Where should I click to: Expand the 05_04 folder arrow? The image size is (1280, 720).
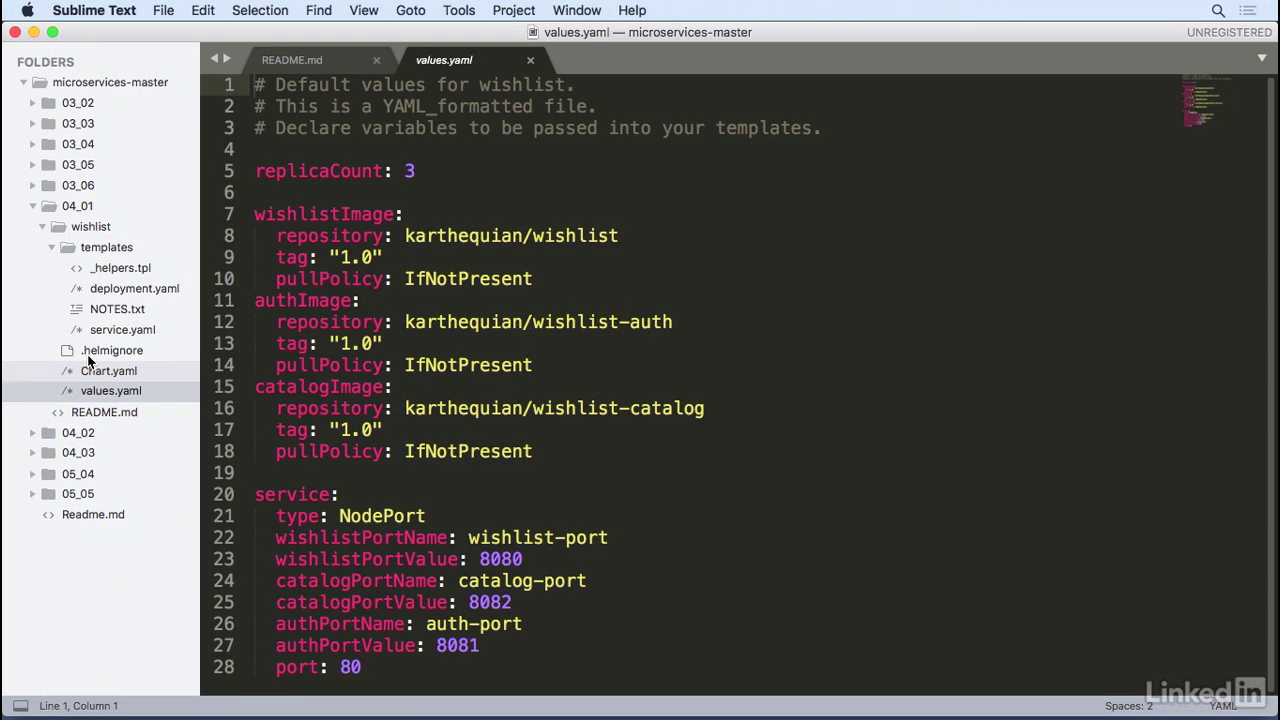click(x=32, y=474)
